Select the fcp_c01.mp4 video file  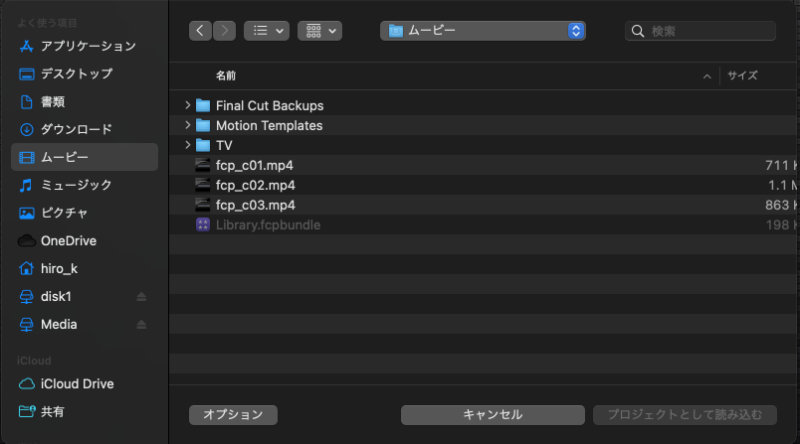254,165
